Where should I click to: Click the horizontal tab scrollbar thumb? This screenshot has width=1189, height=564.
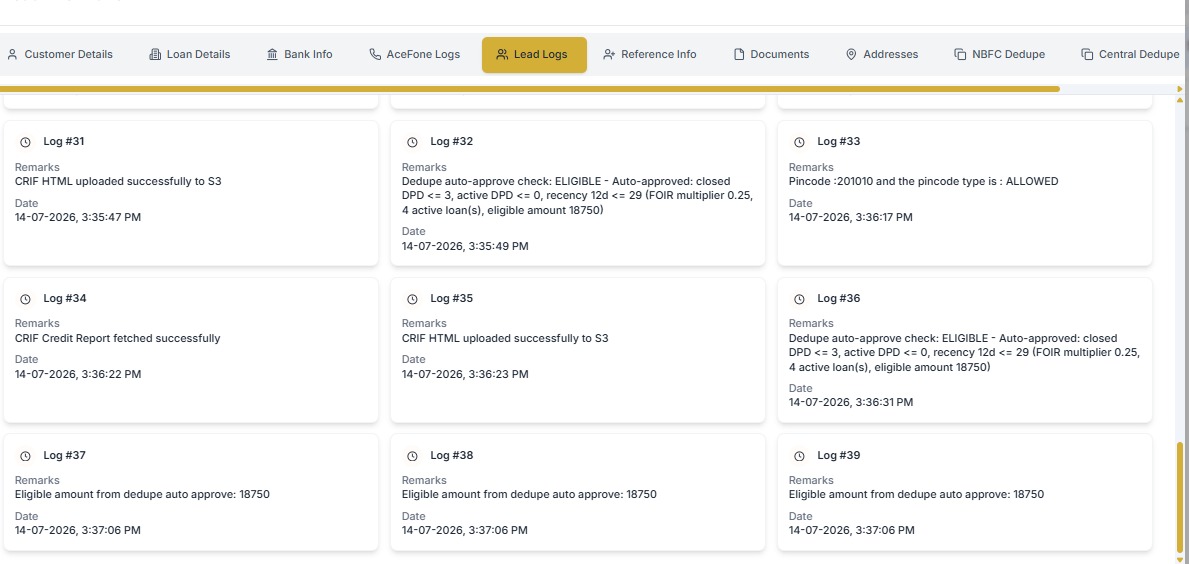(529, 89)
